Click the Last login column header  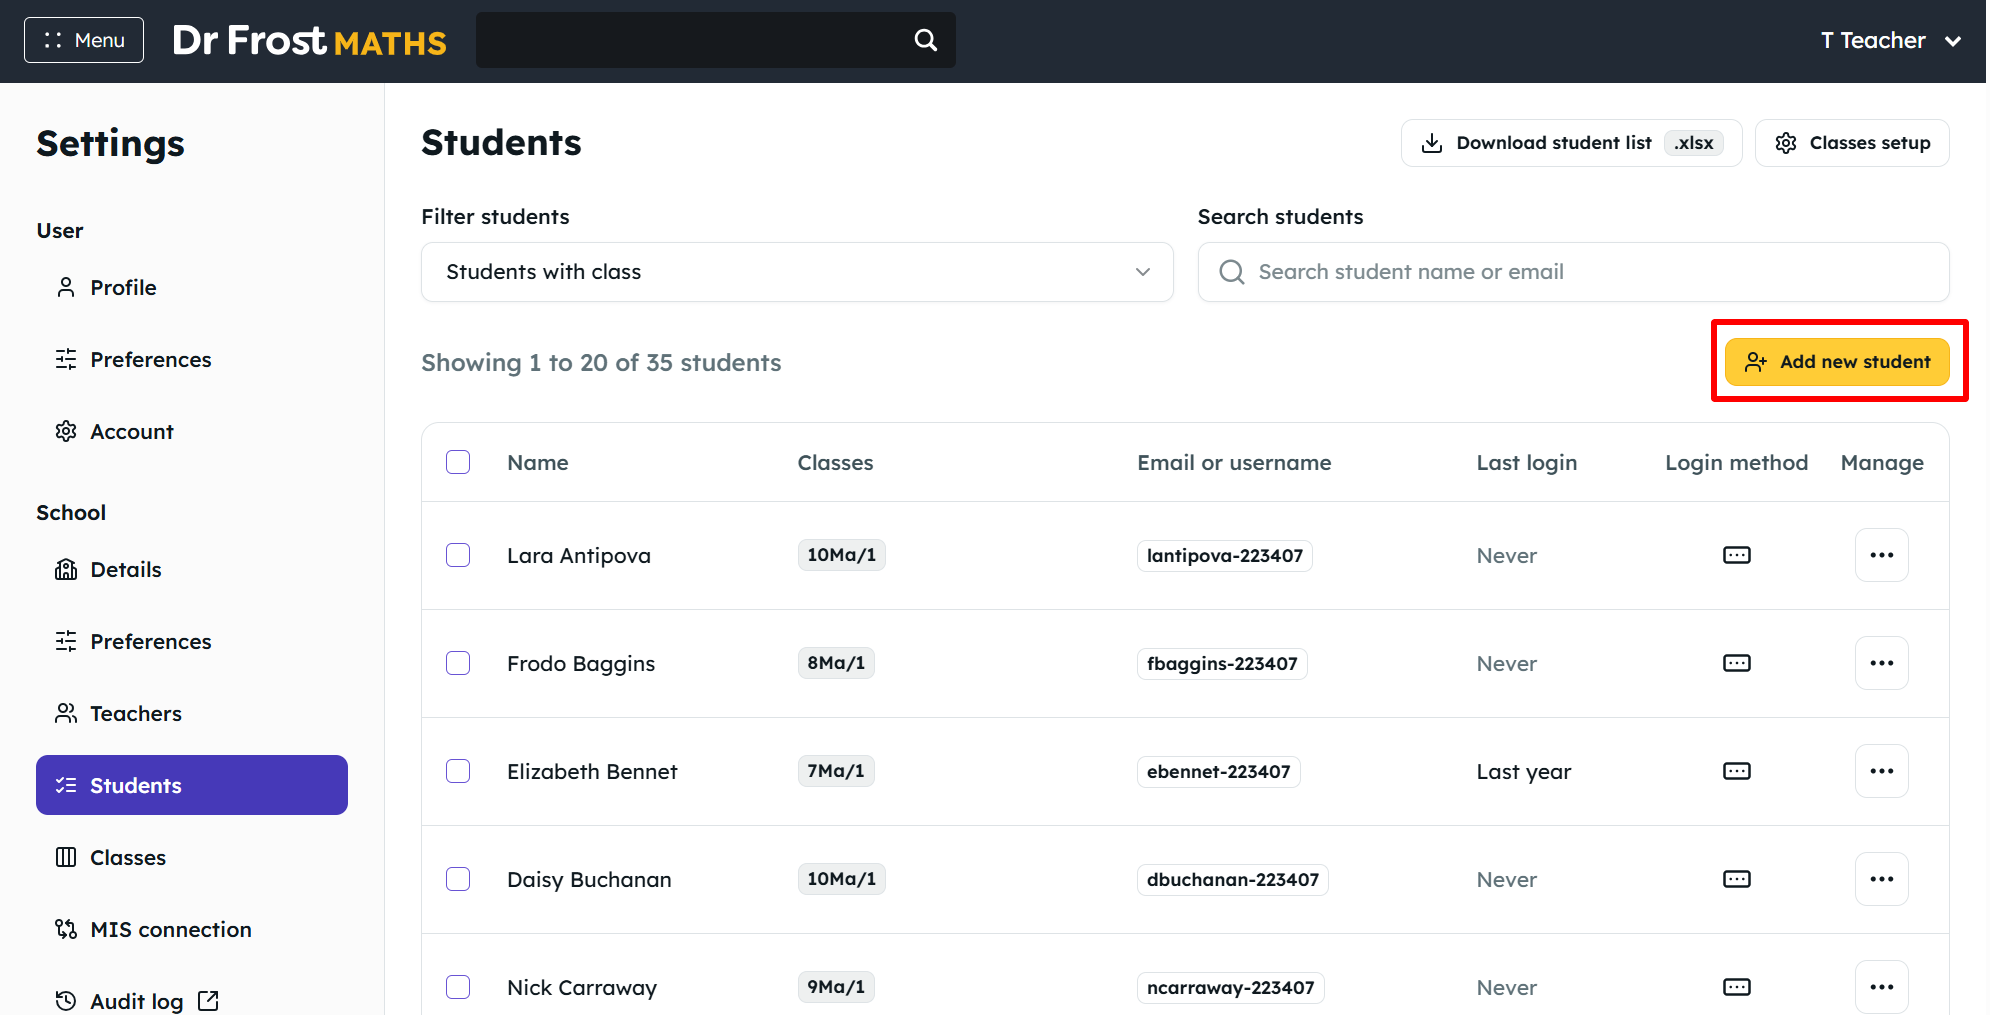1527,463
